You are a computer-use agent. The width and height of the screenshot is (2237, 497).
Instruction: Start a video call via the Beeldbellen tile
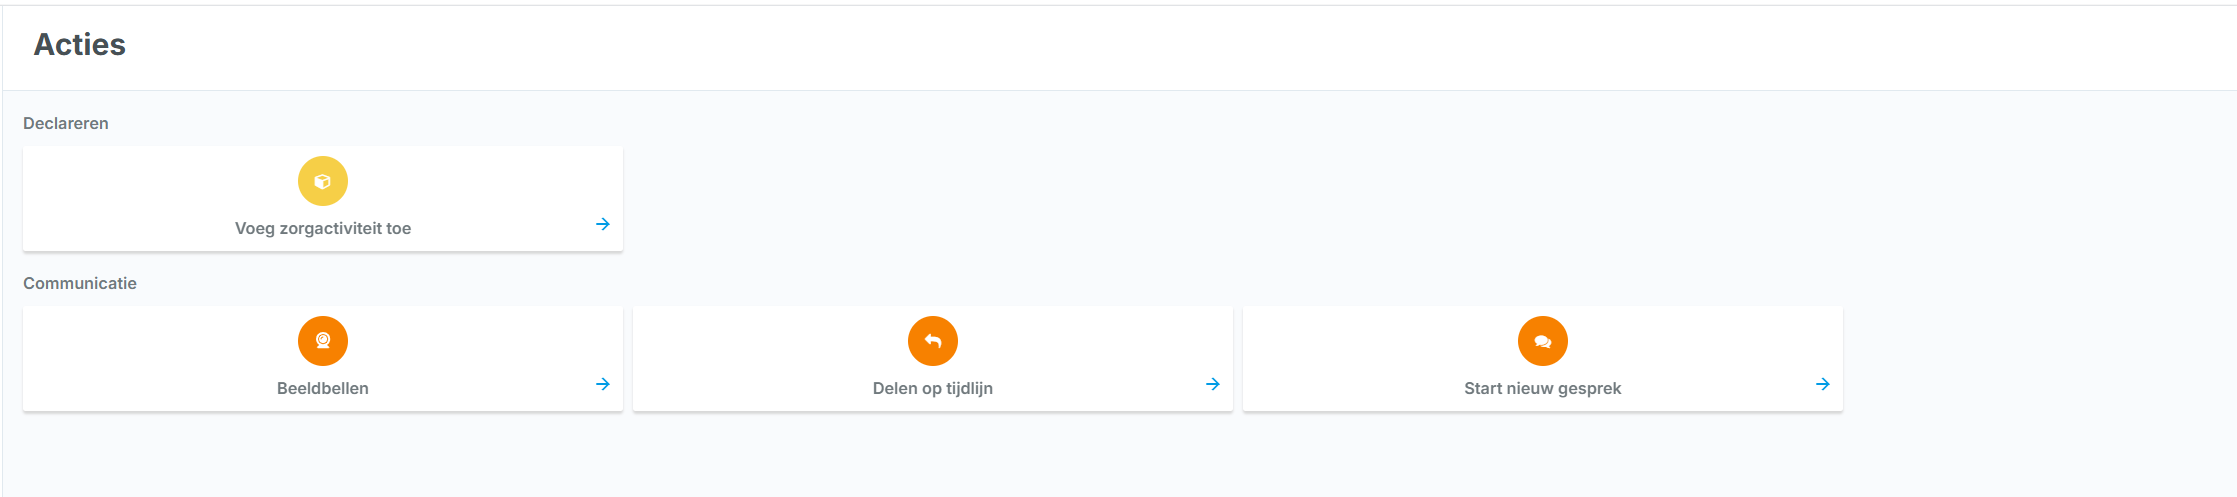point(323,359)
